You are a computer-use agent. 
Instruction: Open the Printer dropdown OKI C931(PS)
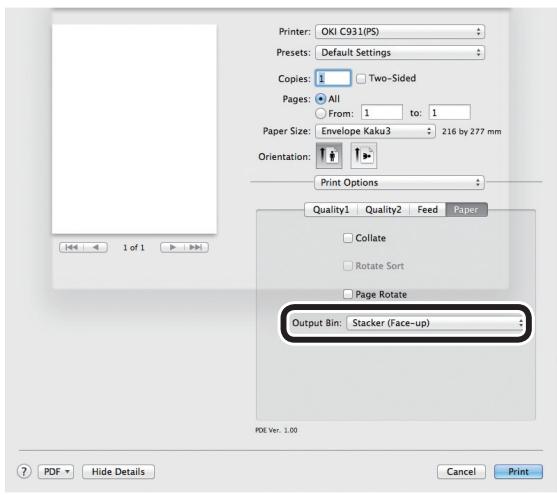coord(400,32)
